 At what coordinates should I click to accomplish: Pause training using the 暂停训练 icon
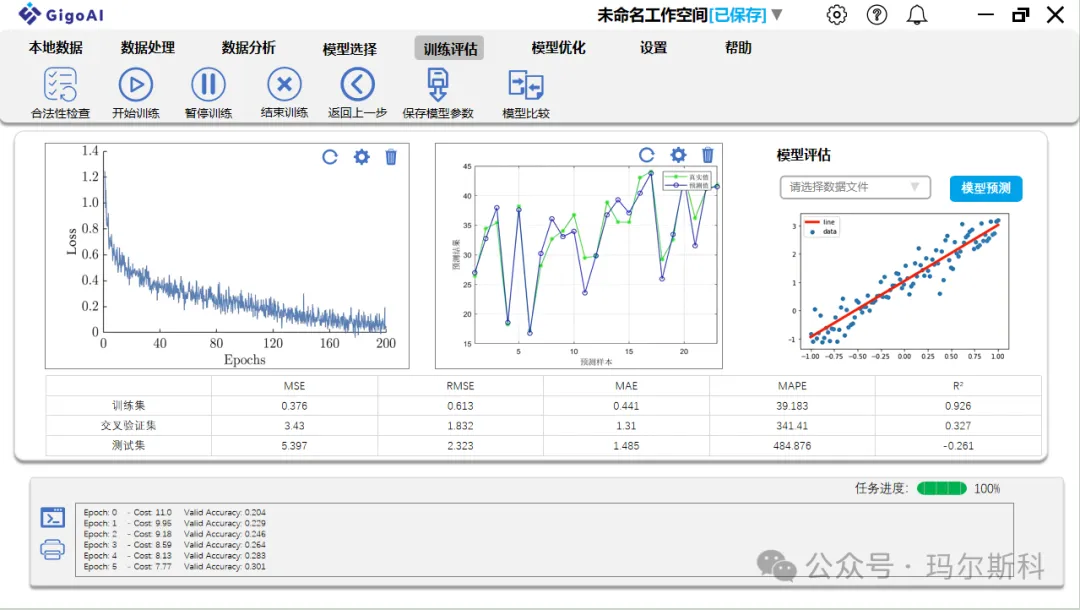pyautogui.click(x=208, y=85)
